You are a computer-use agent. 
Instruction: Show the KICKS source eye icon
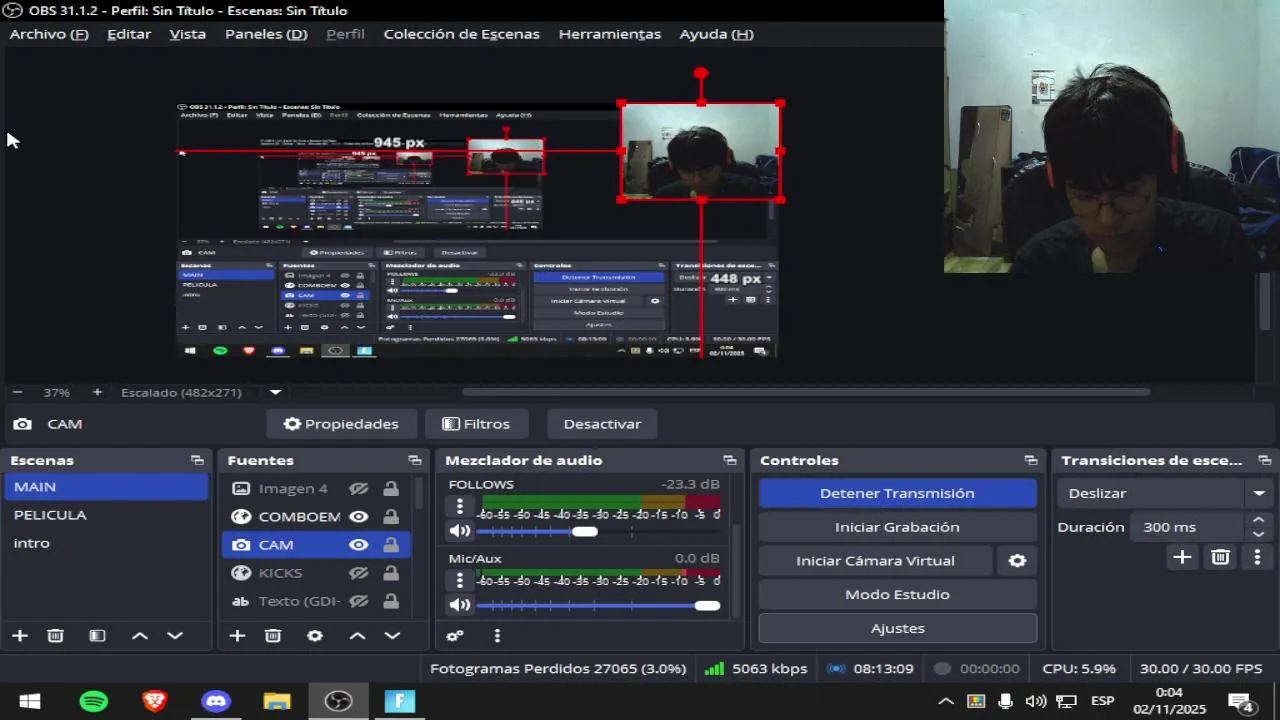click(x=359, y=573)
